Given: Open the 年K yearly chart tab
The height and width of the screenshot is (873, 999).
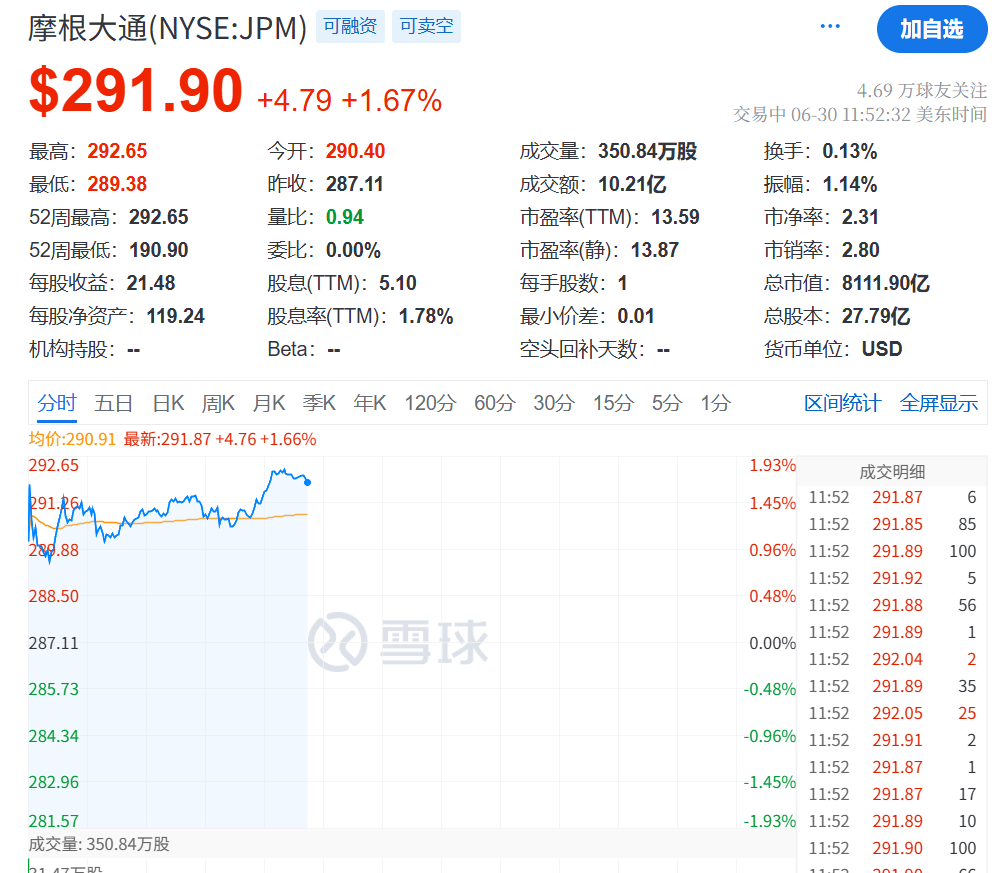Looking at the screenshot, I should (369, 402).
